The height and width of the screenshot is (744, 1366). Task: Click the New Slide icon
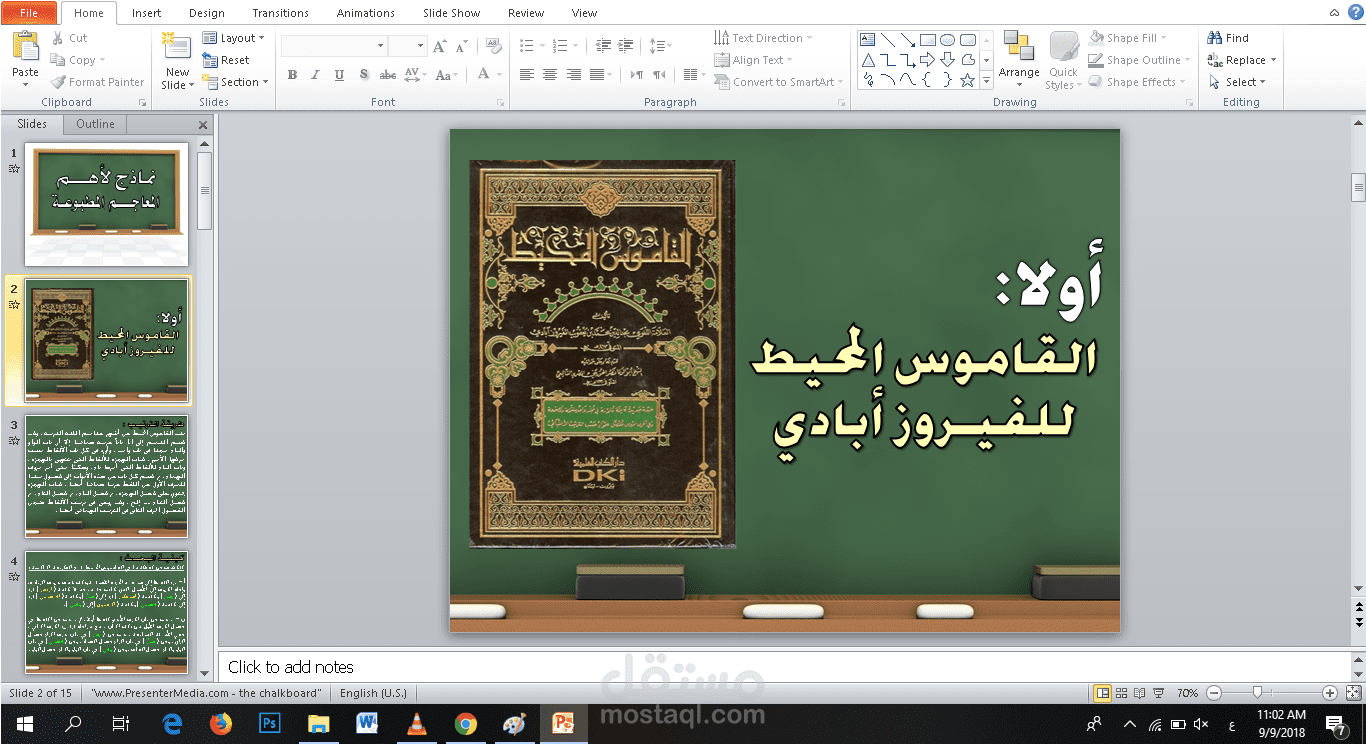point(177,47)
